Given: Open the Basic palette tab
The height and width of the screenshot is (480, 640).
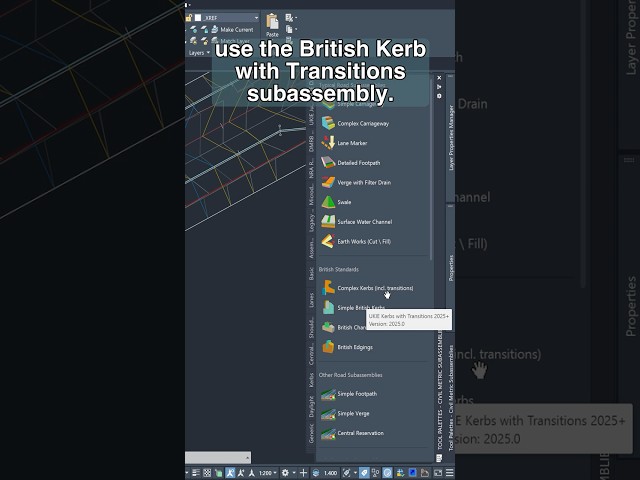Looking at the screenshot, I should click(311, 273).
